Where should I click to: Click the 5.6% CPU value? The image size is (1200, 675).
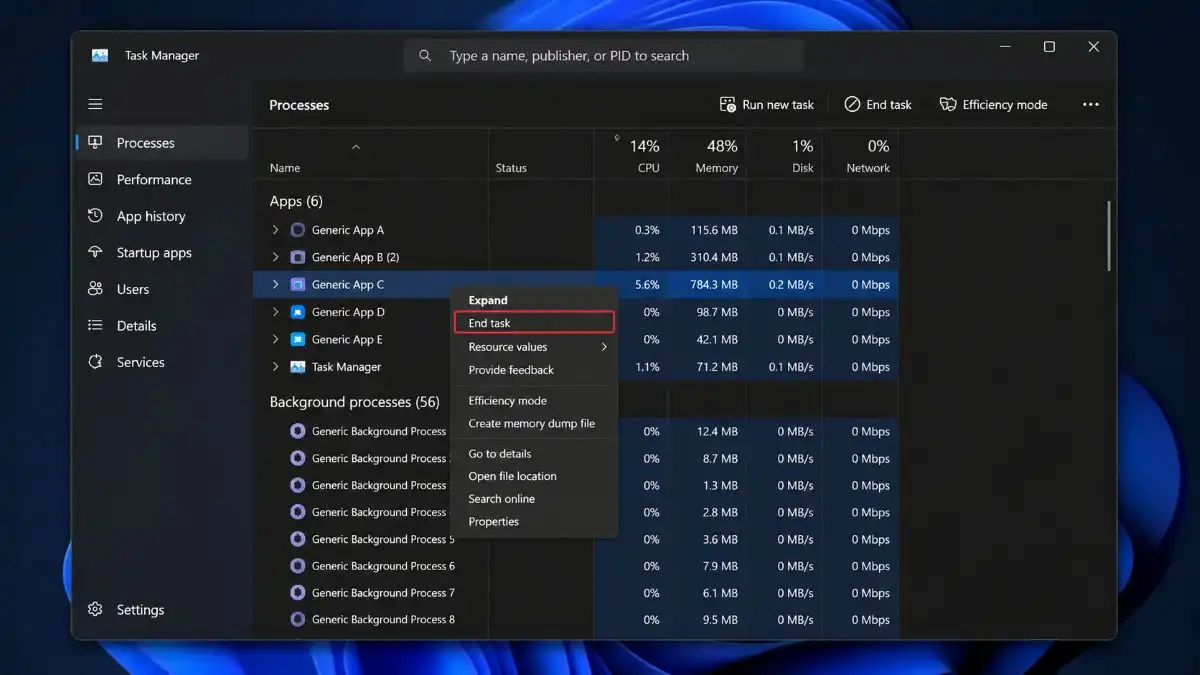[x=647, y=285]
